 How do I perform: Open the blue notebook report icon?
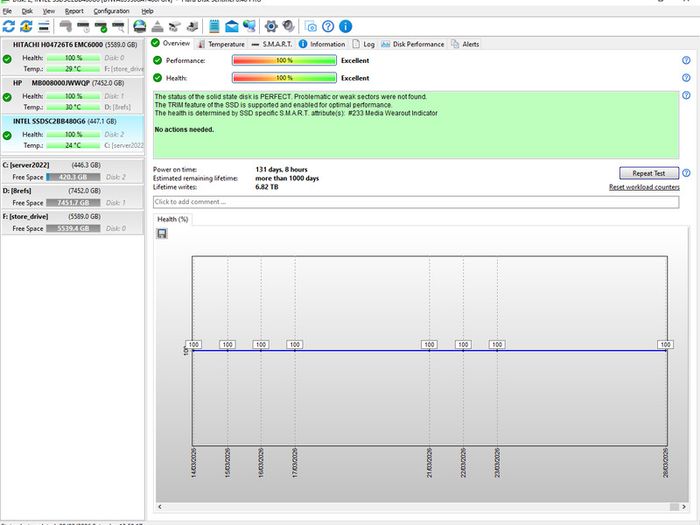pyautogui.click(x=214, y=26)
